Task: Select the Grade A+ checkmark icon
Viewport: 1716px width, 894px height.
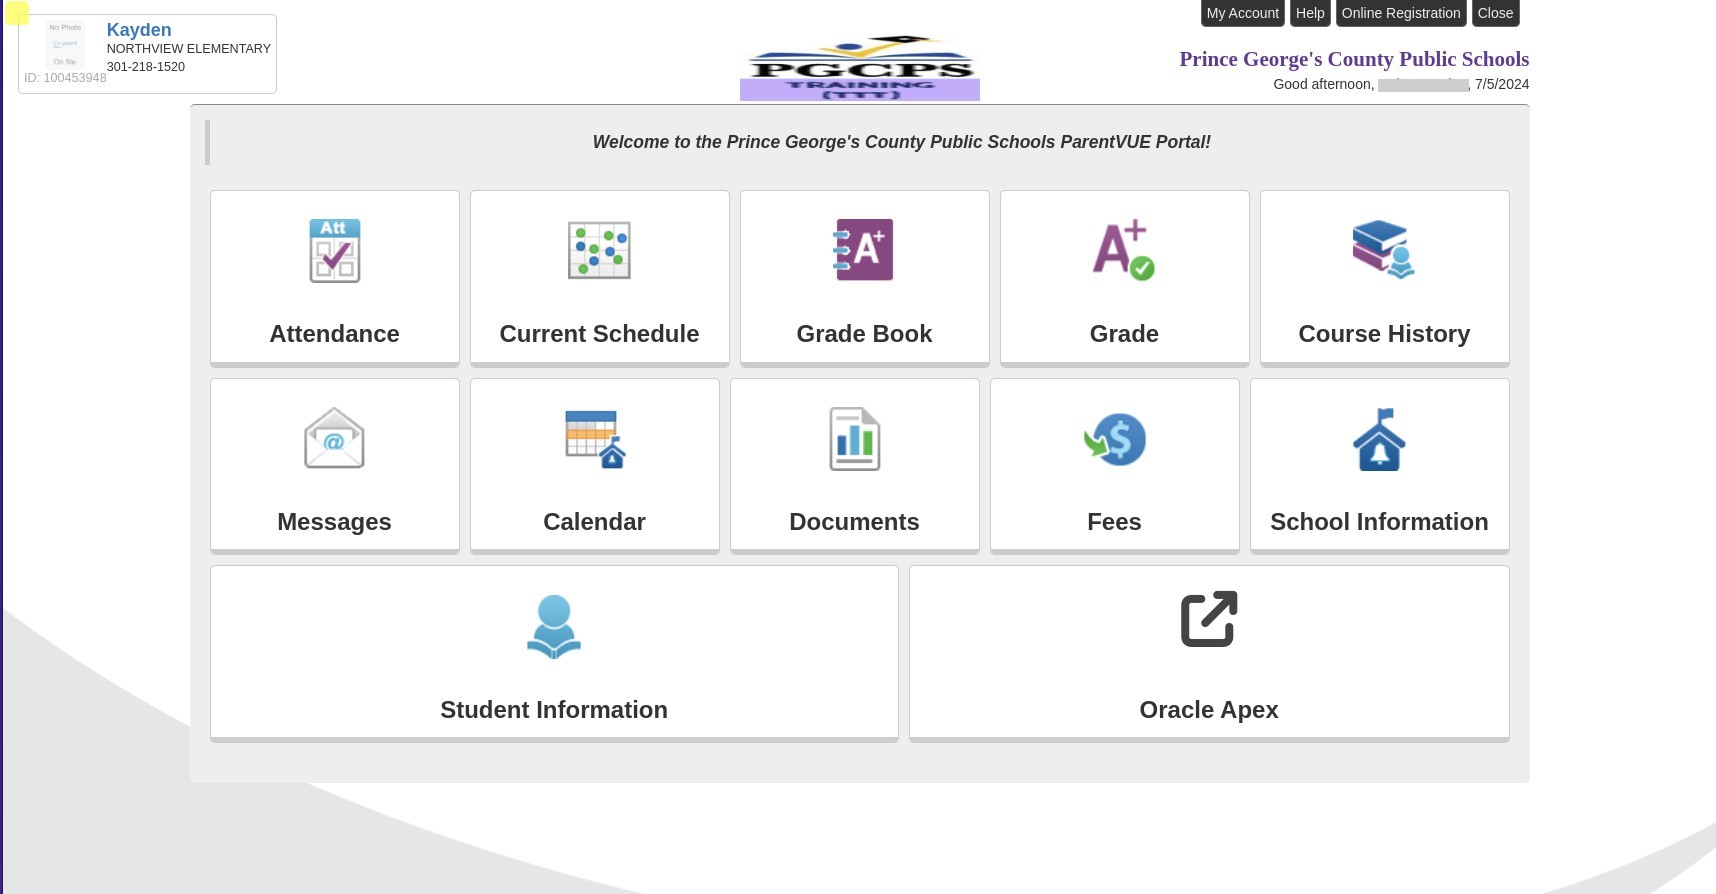Action: [1124, 250]
